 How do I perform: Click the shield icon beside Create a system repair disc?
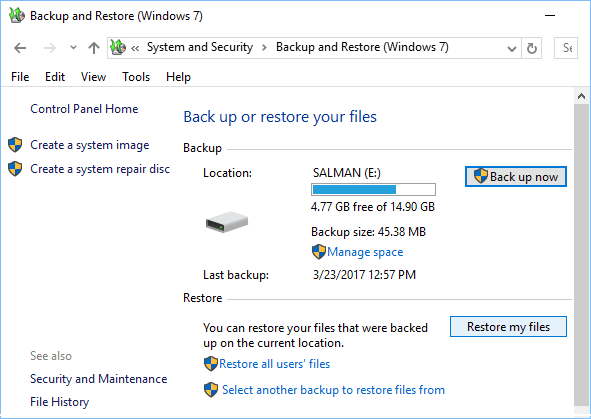[15, 169]
